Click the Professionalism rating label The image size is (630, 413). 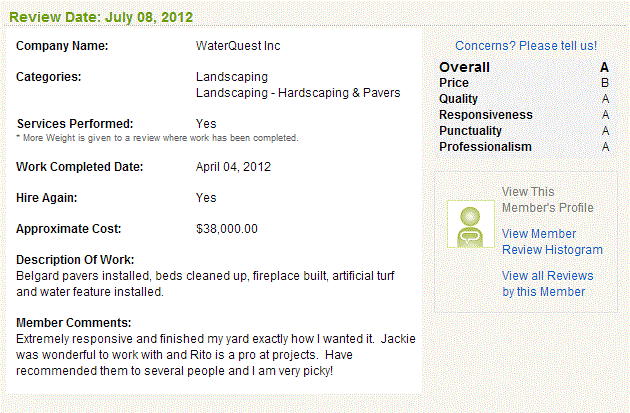[x=485, y=147]
